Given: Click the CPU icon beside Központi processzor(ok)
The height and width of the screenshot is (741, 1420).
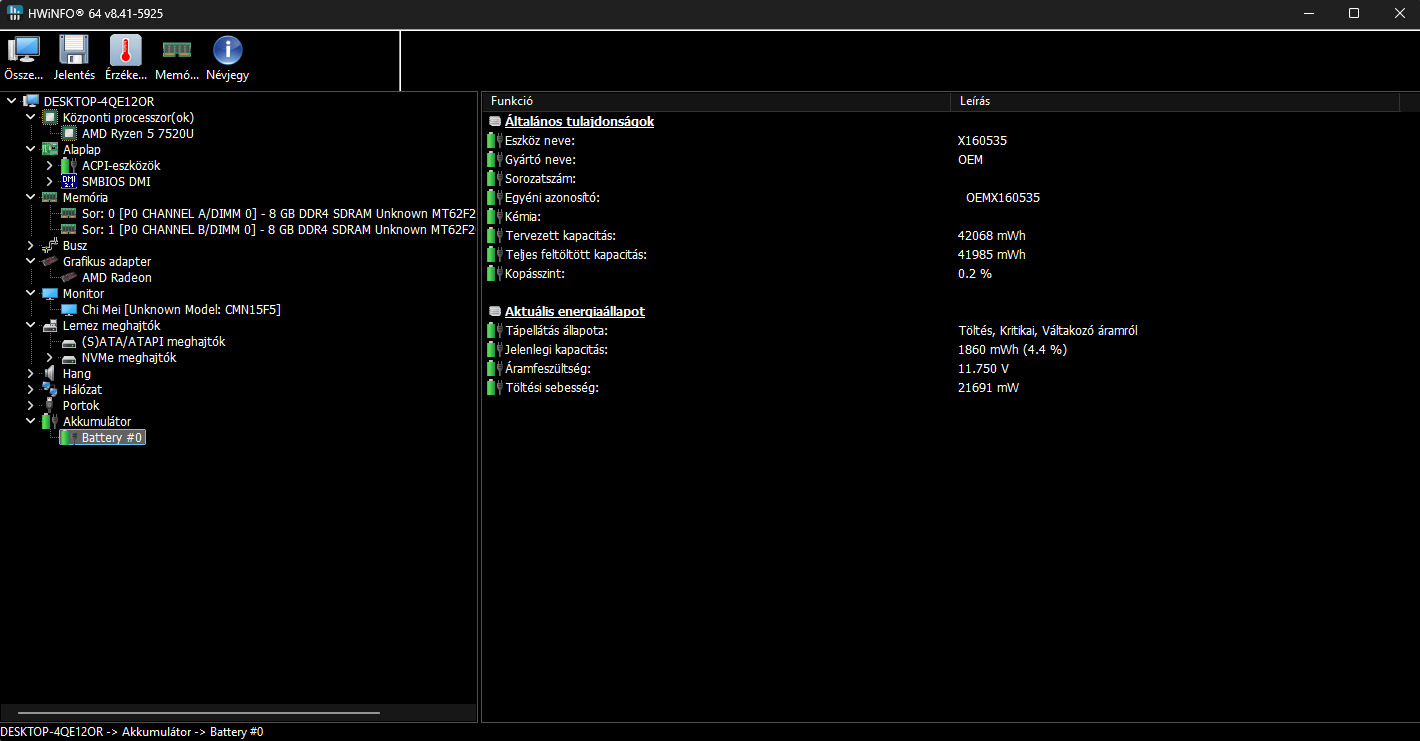Looking at the screenshot, I should pos(50,117).
